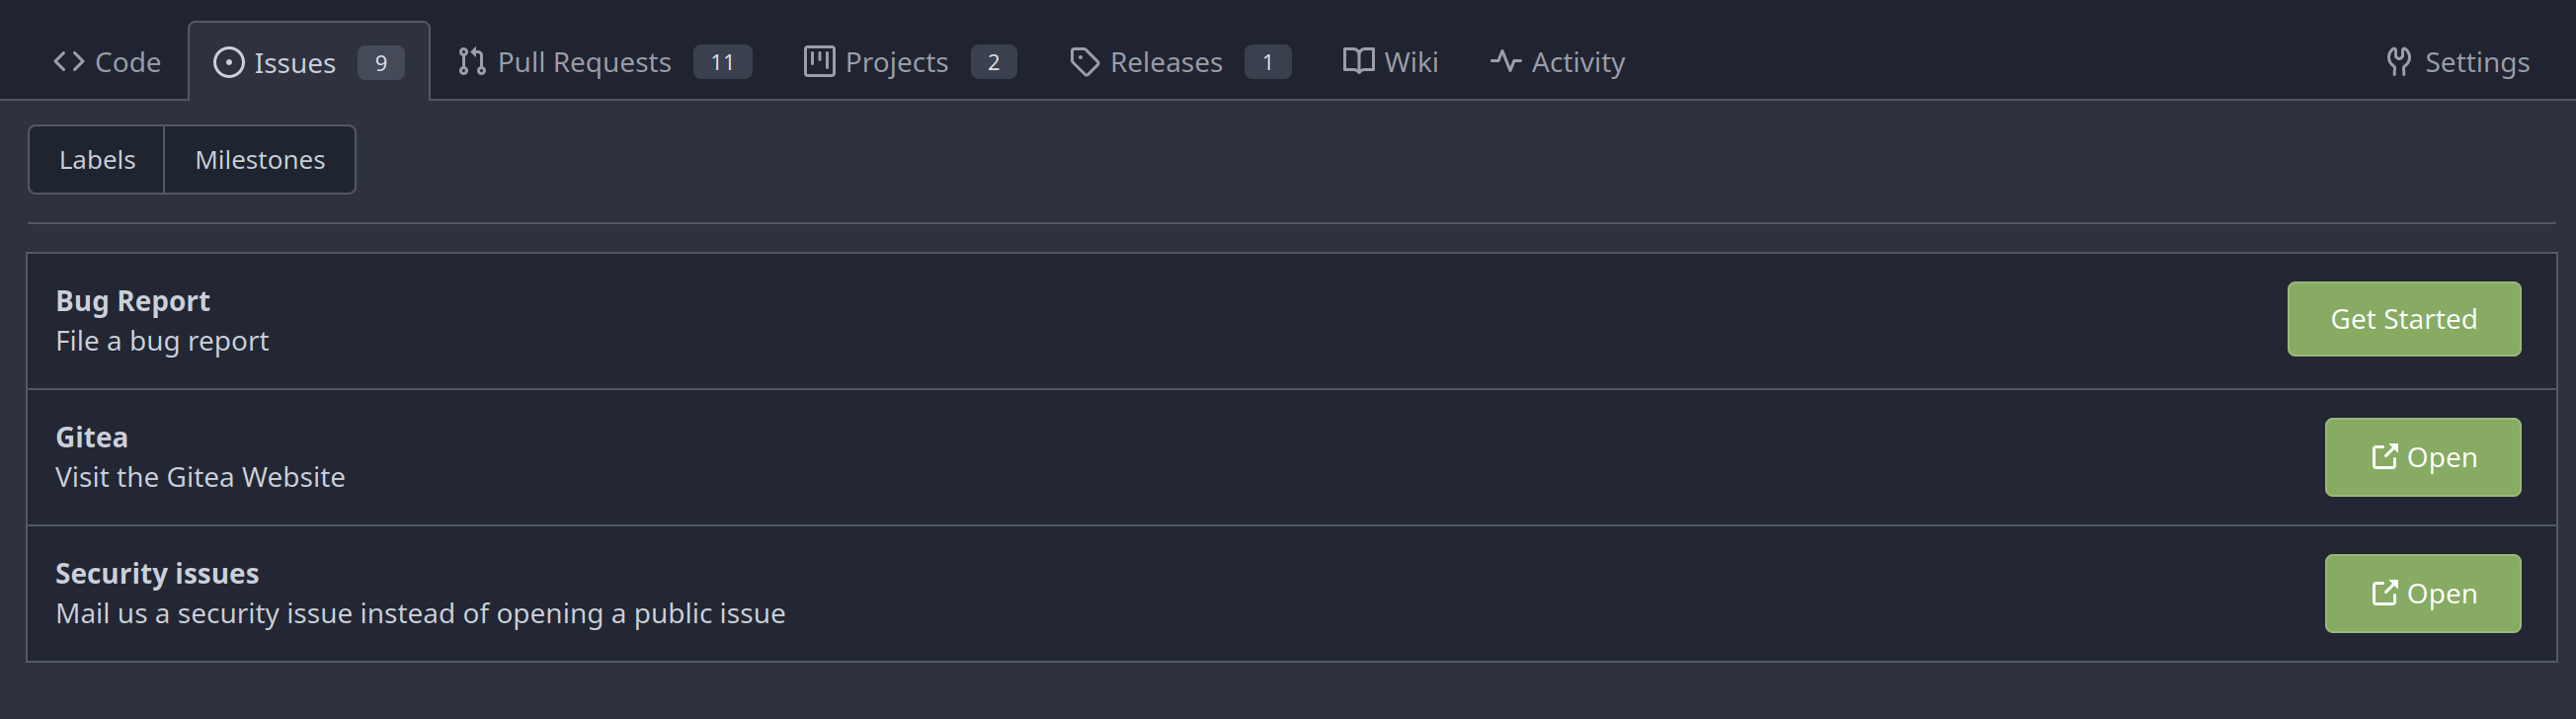Image resolution: width=2576 pixels, height=719 pixels.
Task: Click the Activity pulse icon
Action: click(1506, 62)
